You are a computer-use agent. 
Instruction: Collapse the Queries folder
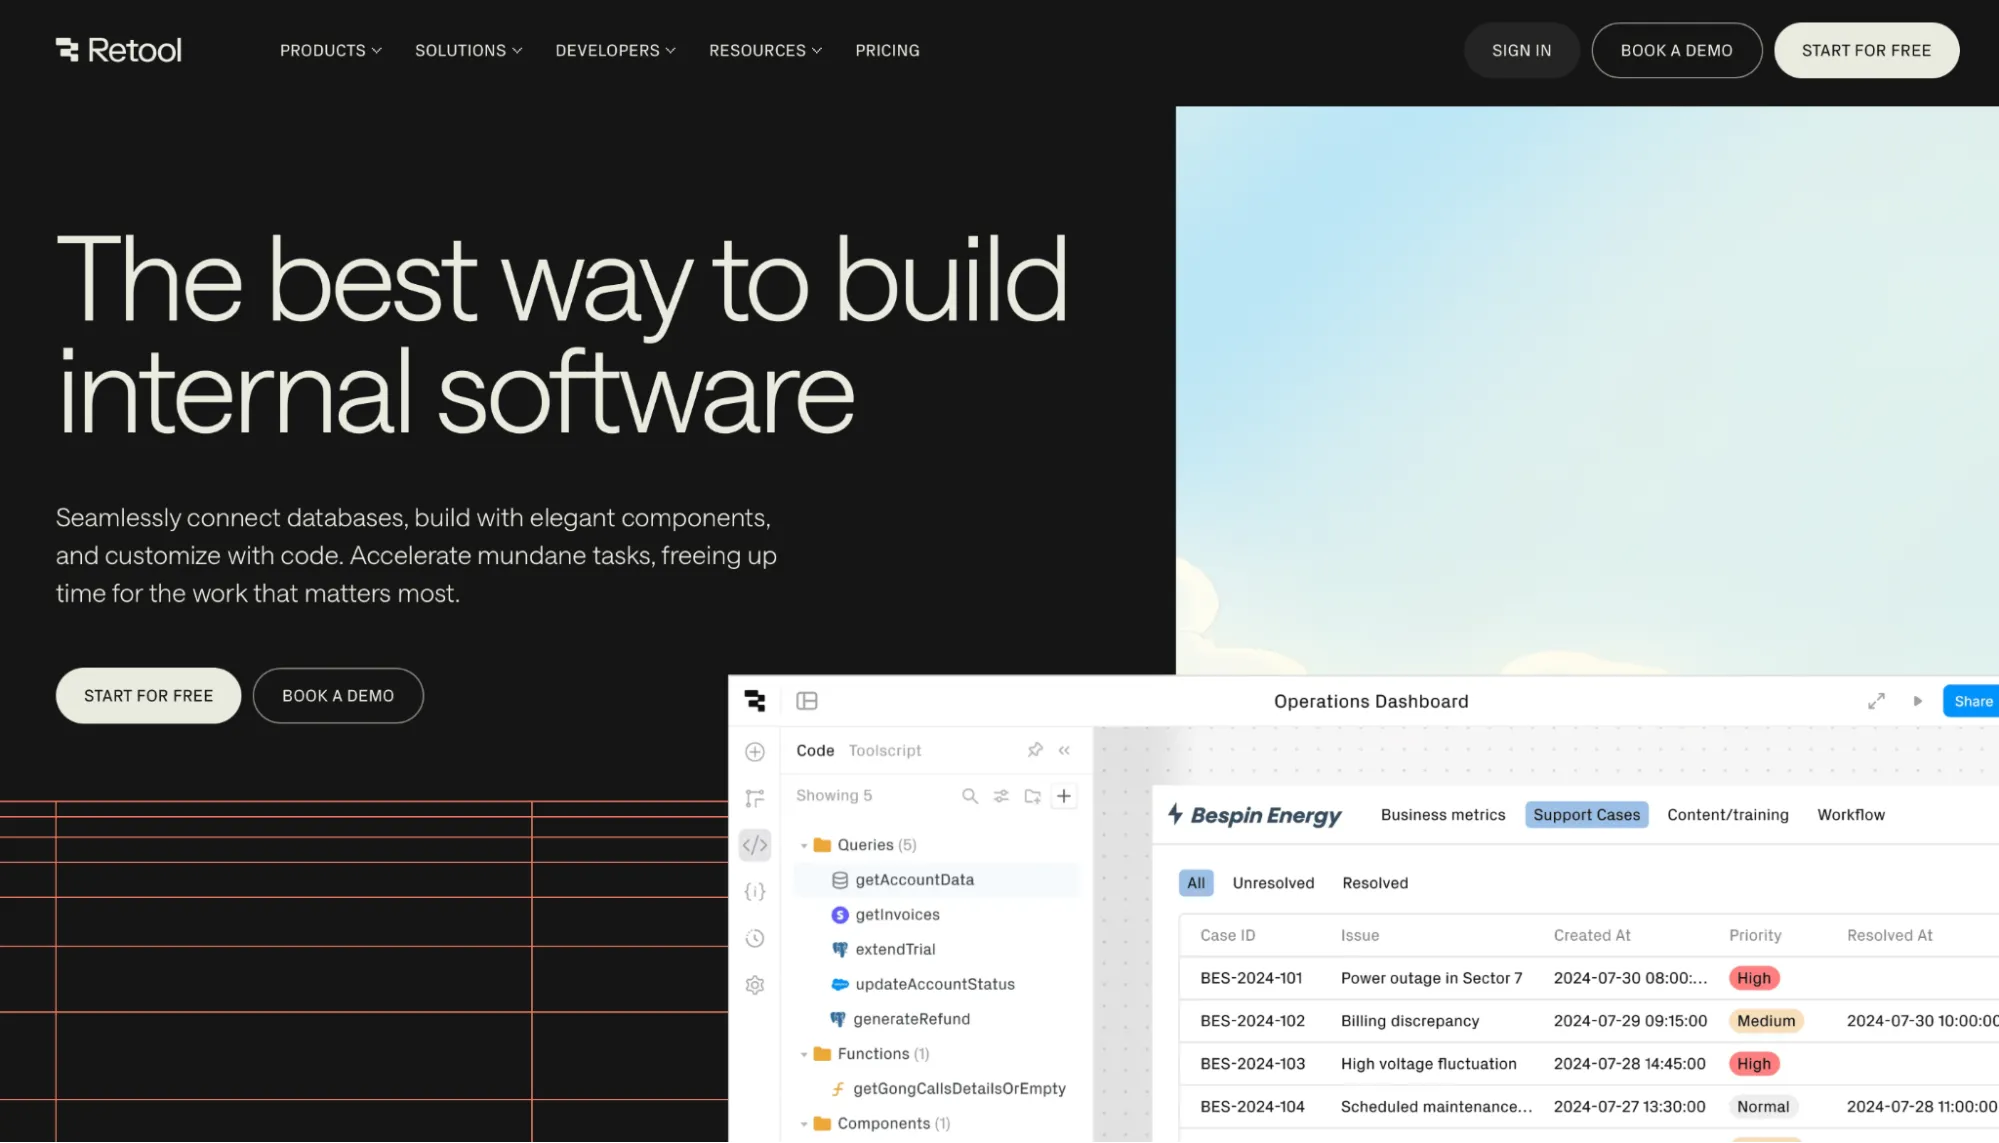click(x=803, y=846)
